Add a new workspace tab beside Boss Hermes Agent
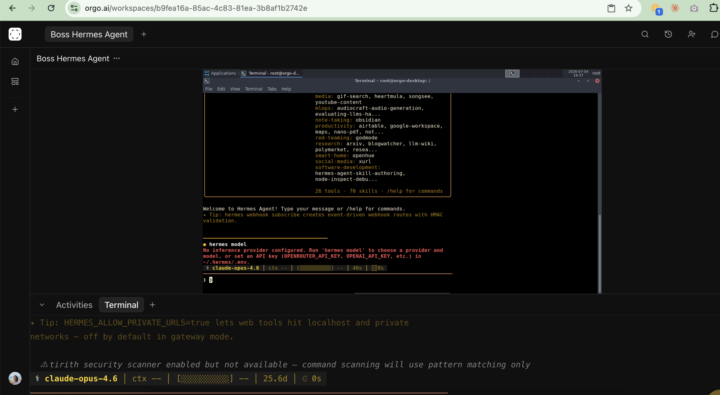Viewport: 720px width, 395px height. click(x=144, y=34)
